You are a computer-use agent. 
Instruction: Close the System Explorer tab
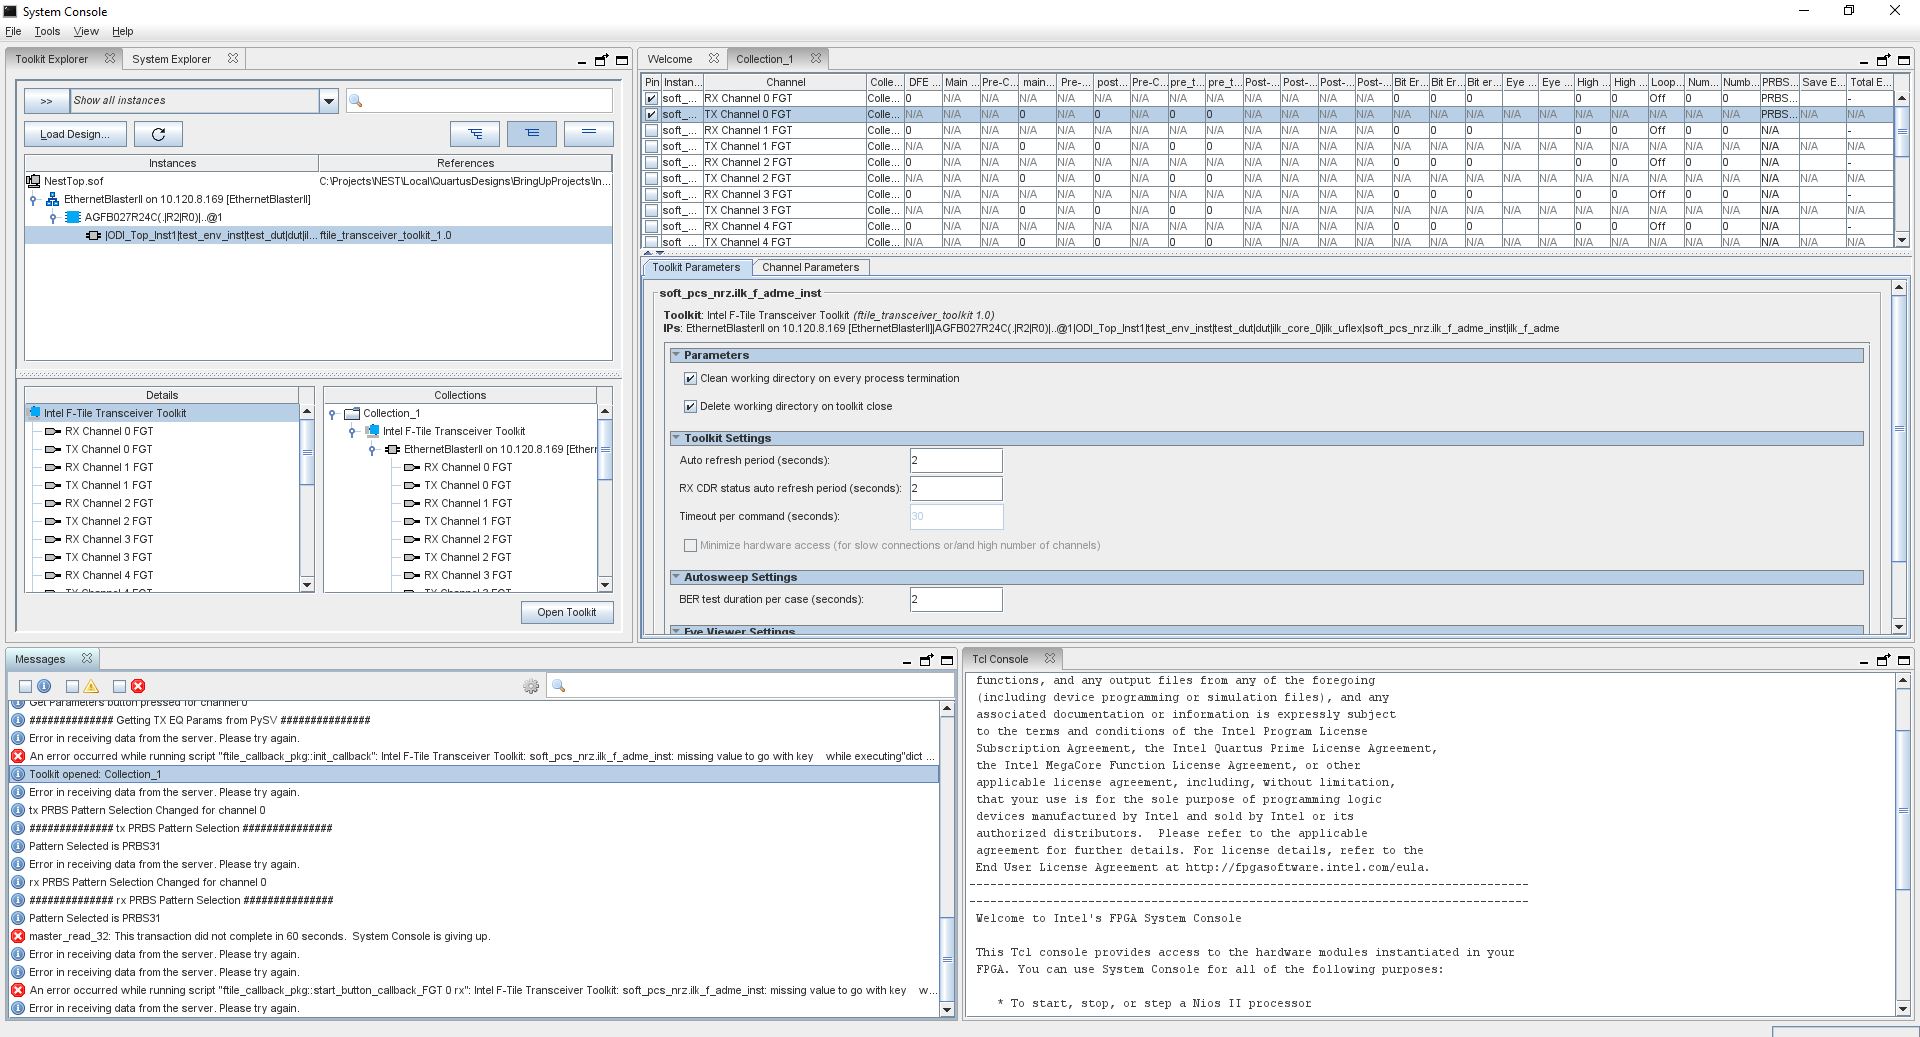pos(233,58)
